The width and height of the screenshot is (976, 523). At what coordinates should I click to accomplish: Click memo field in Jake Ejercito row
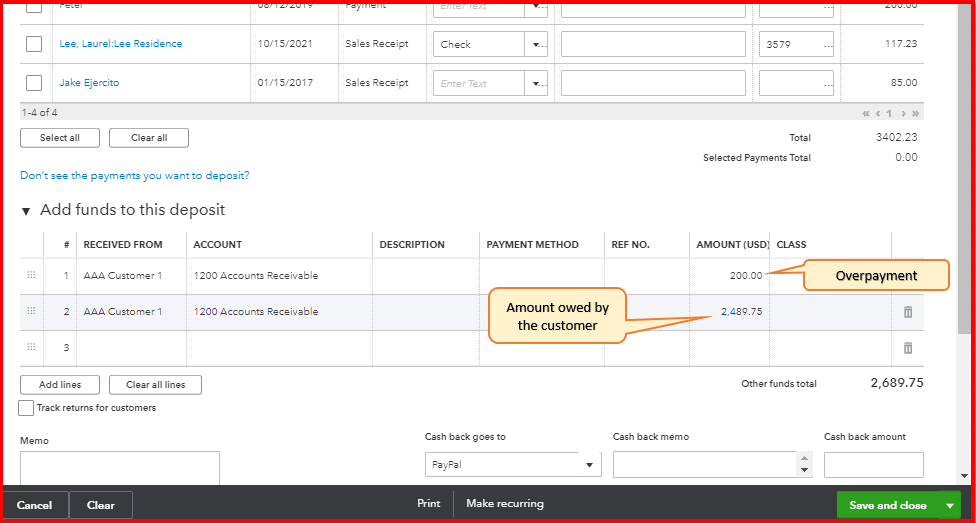[x=653, y=83]
